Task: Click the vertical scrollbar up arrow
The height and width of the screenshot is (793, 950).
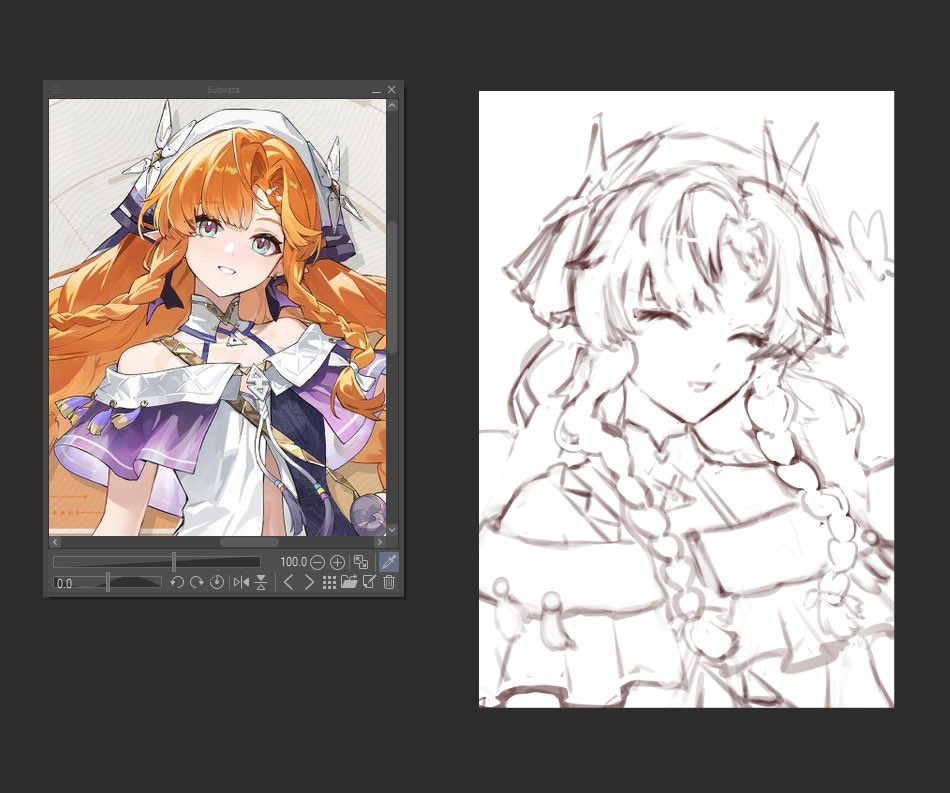Action: click(392, 105)
